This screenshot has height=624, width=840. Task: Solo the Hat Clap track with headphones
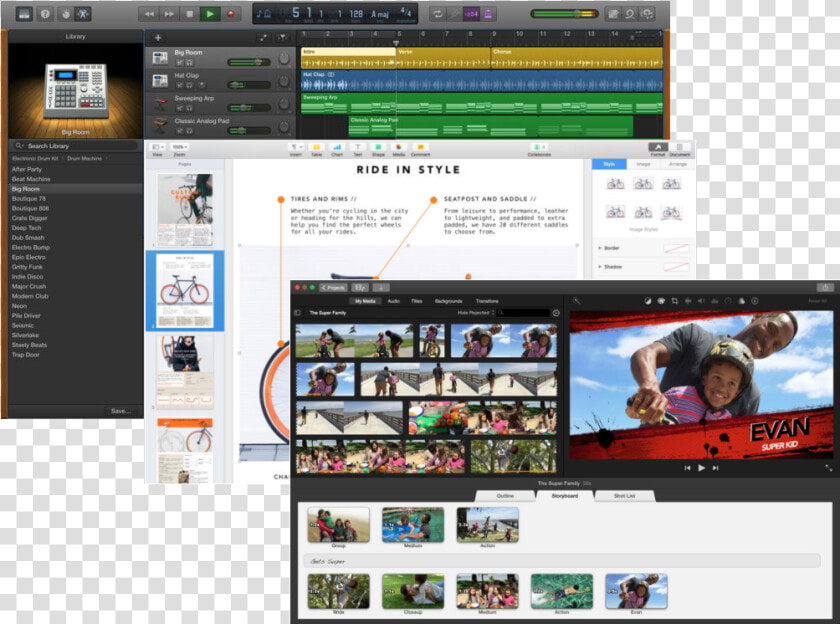[x=190, y=85]
